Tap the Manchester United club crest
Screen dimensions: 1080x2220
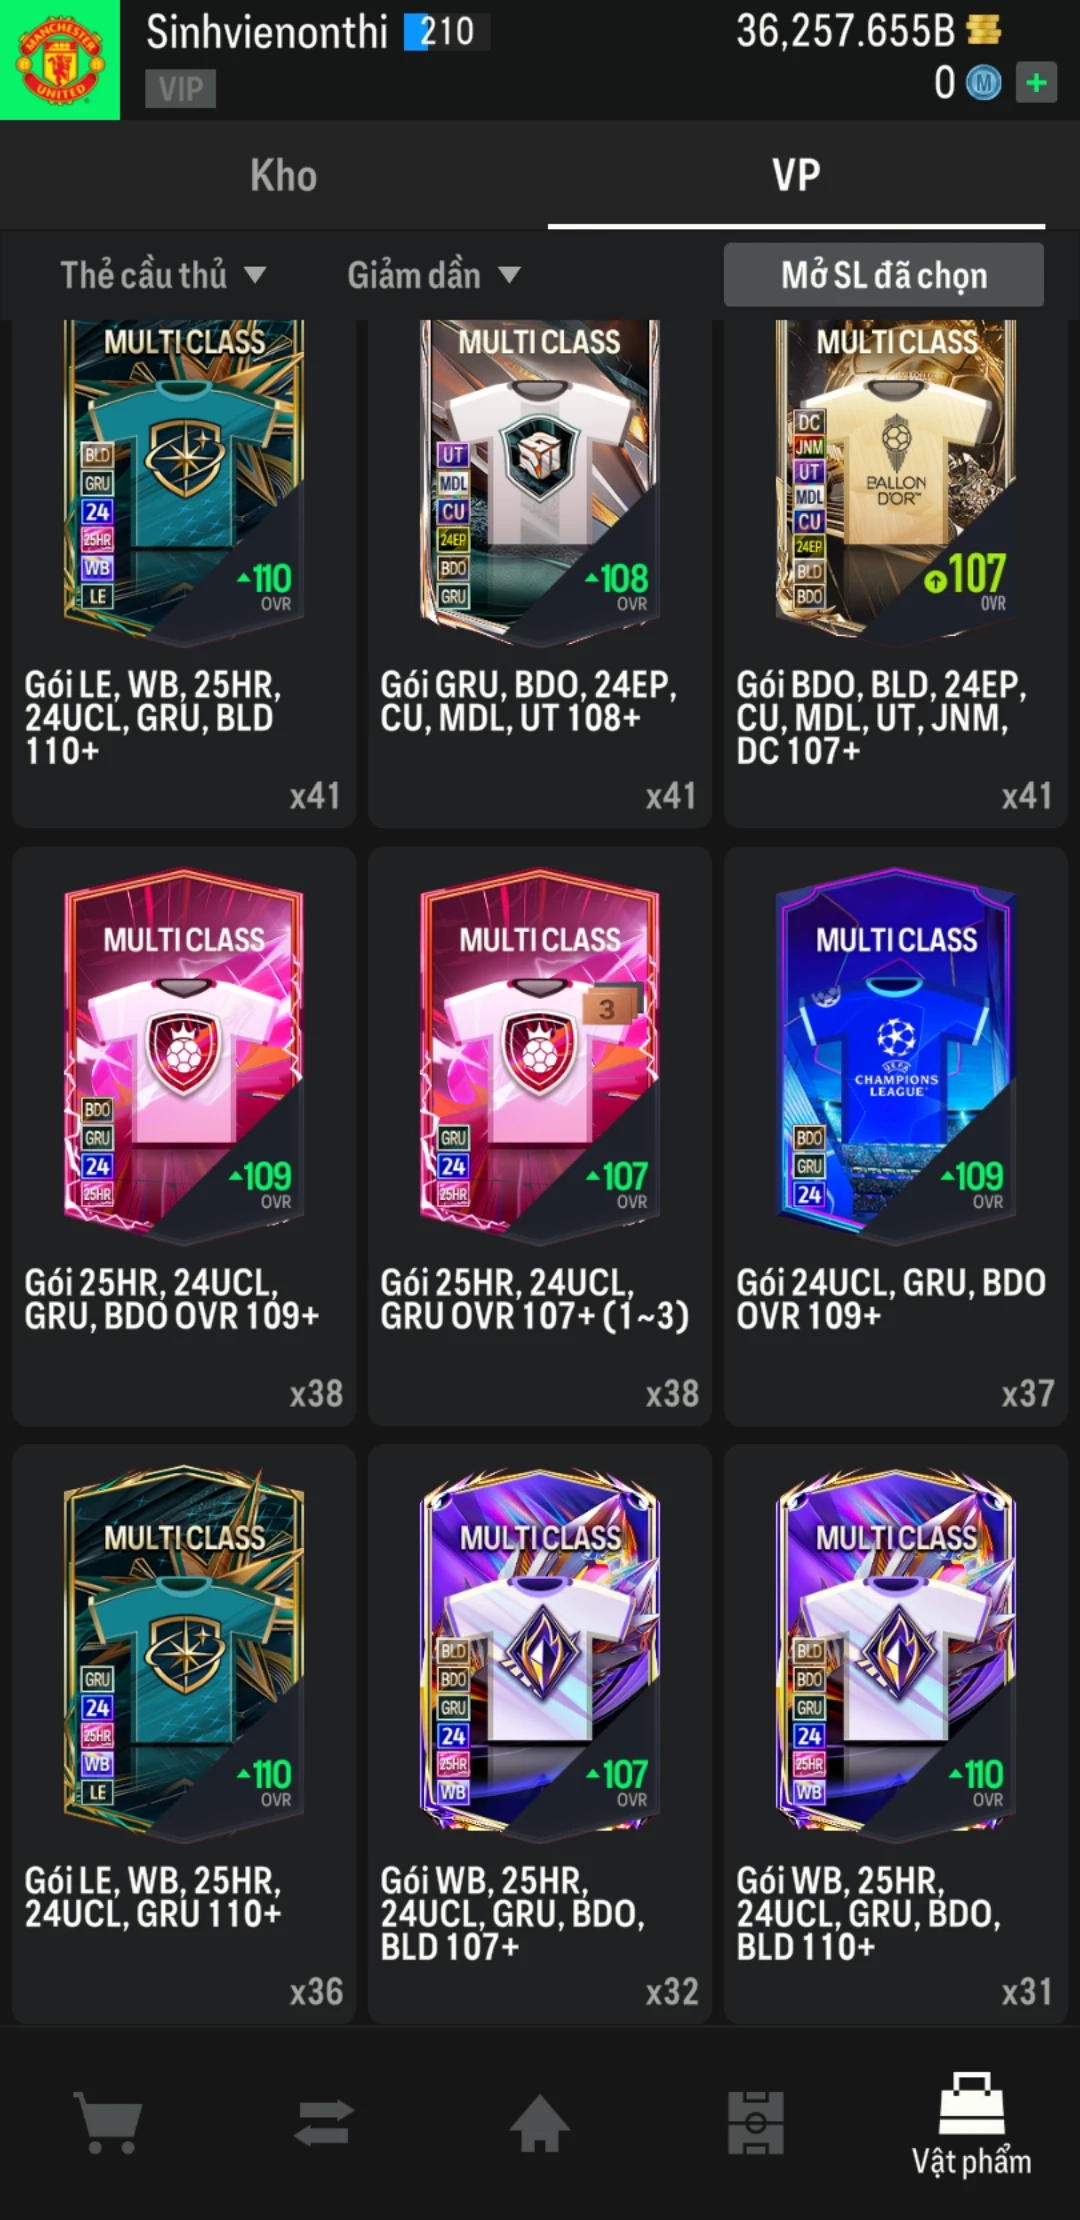pyautogui.click(x=60, y=60)
